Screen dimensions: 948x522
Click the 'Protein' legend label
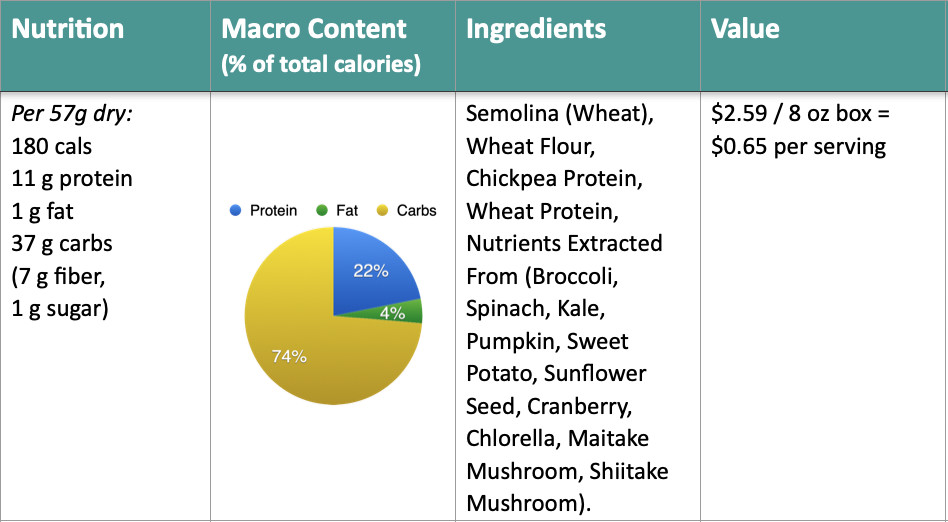(x=274, y=210)
